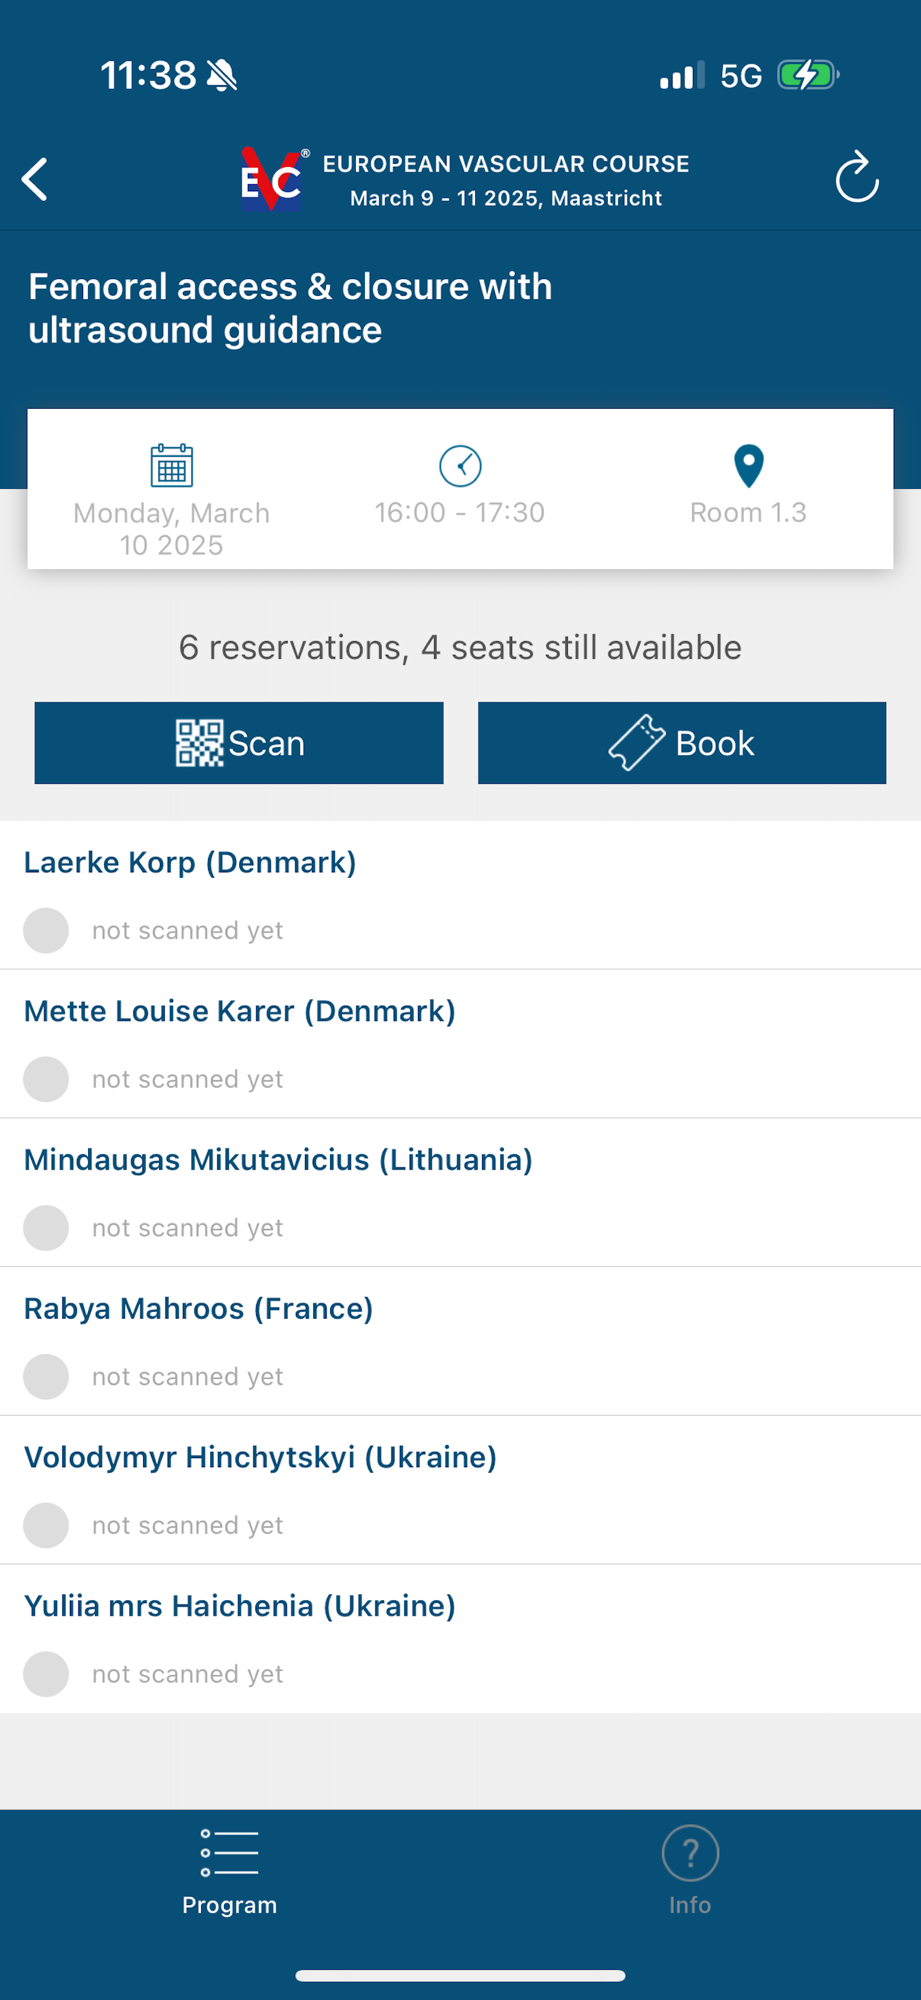Toggle scan status circle for Mette Louise Karer
Image resolution: width=921 pixels, height=2000 pixels.
tap(46, 1079)
